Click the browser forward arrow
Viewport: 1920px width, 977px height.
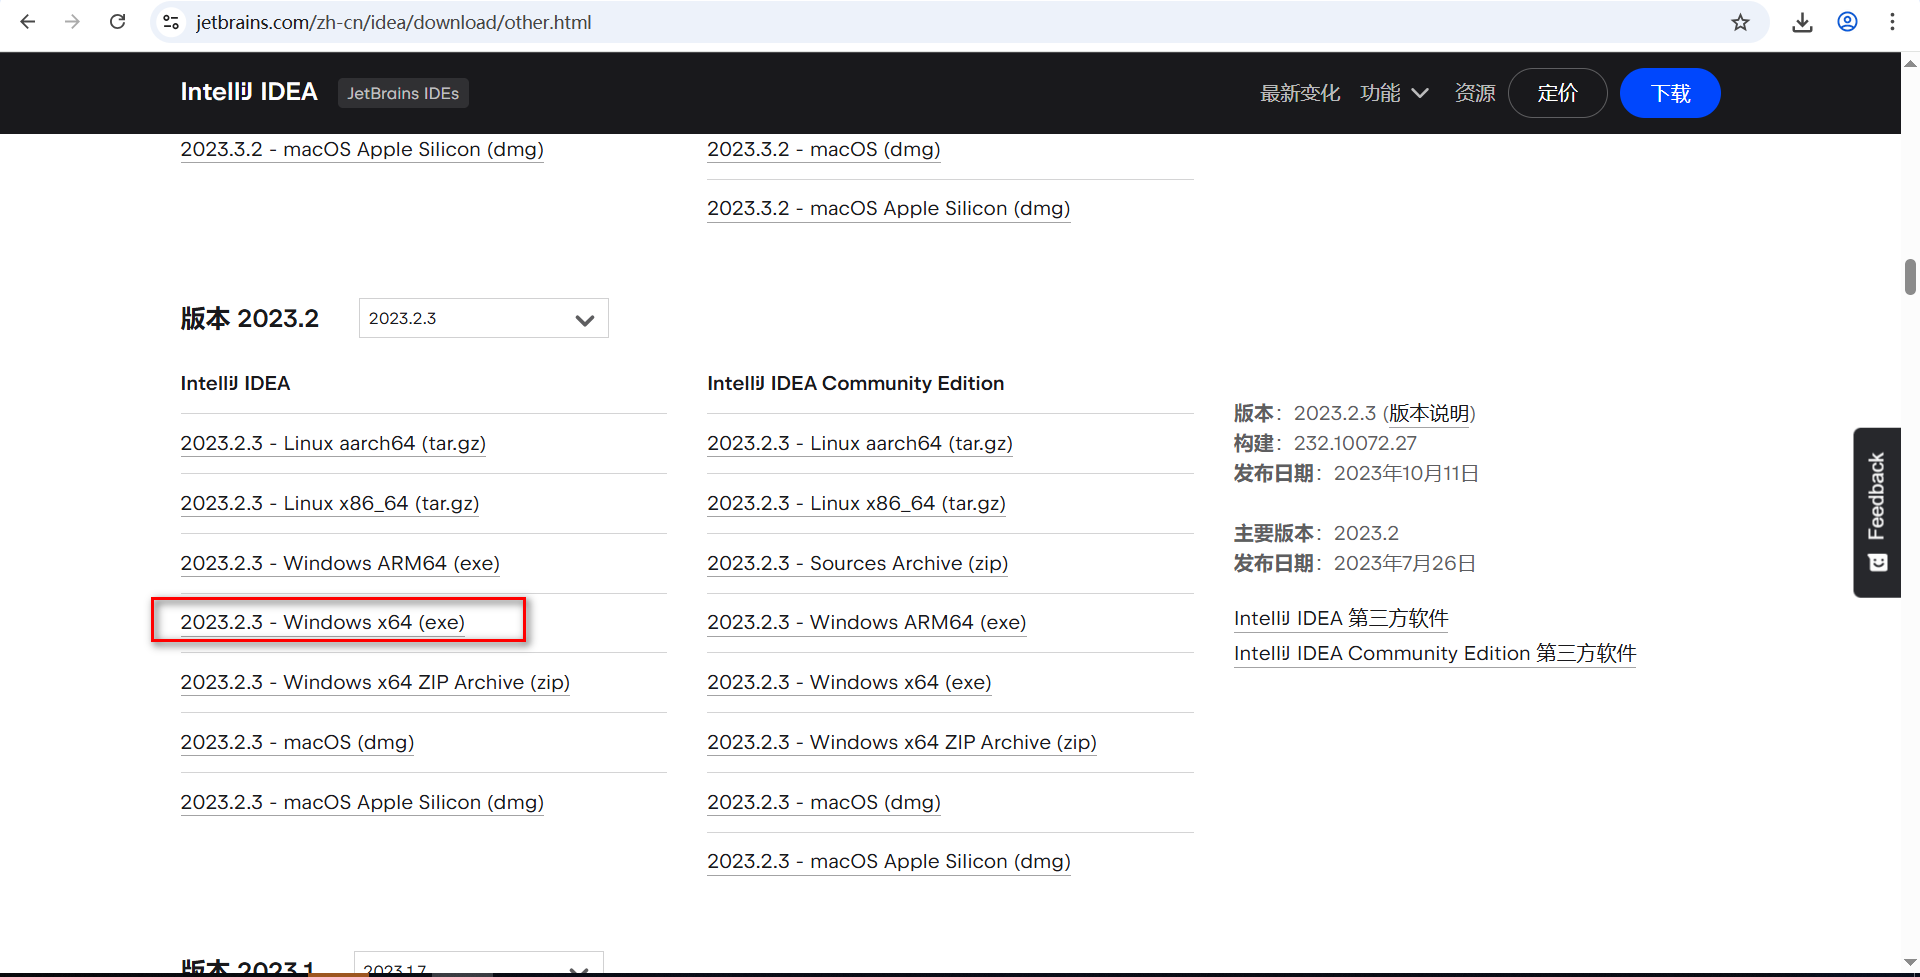(x=72, y=22)
